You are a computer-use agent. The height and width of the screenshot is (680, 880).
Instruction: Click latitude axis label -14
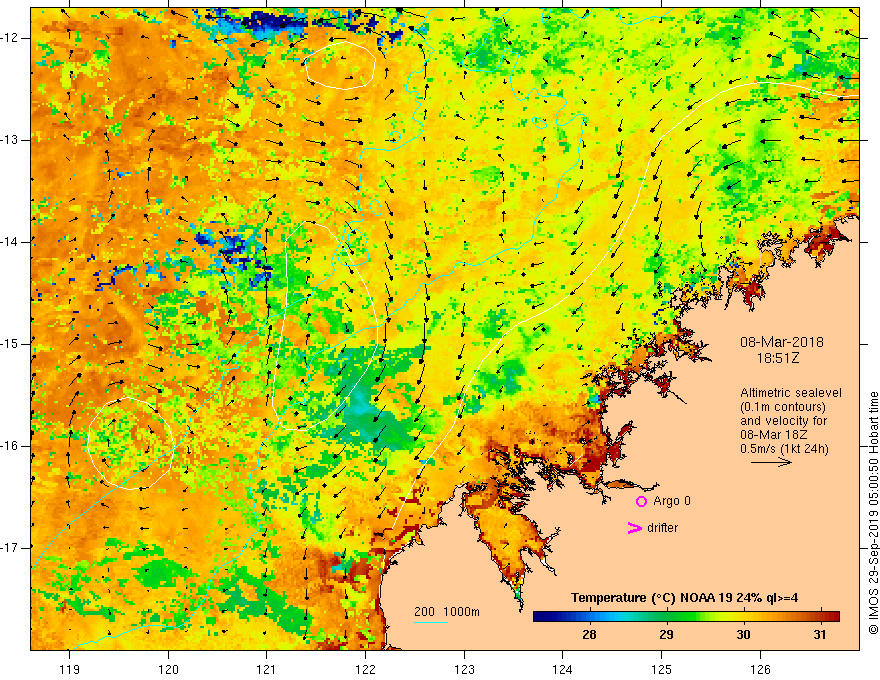point(10,242)
